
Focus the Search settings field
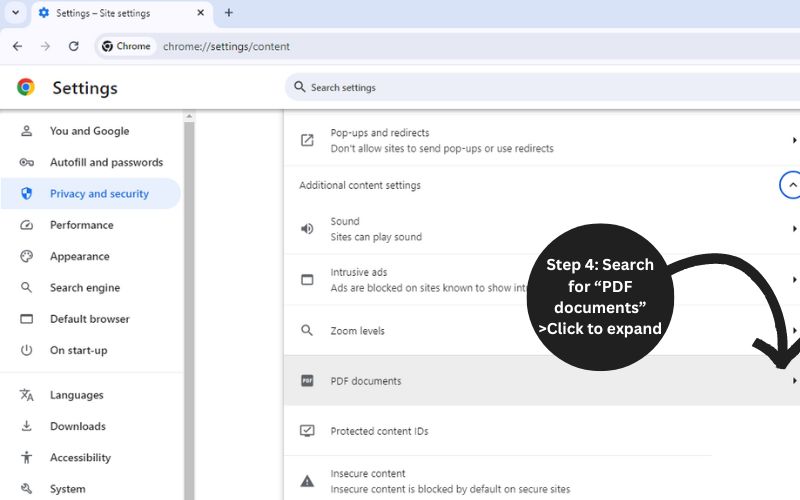(x=542, y=87)
